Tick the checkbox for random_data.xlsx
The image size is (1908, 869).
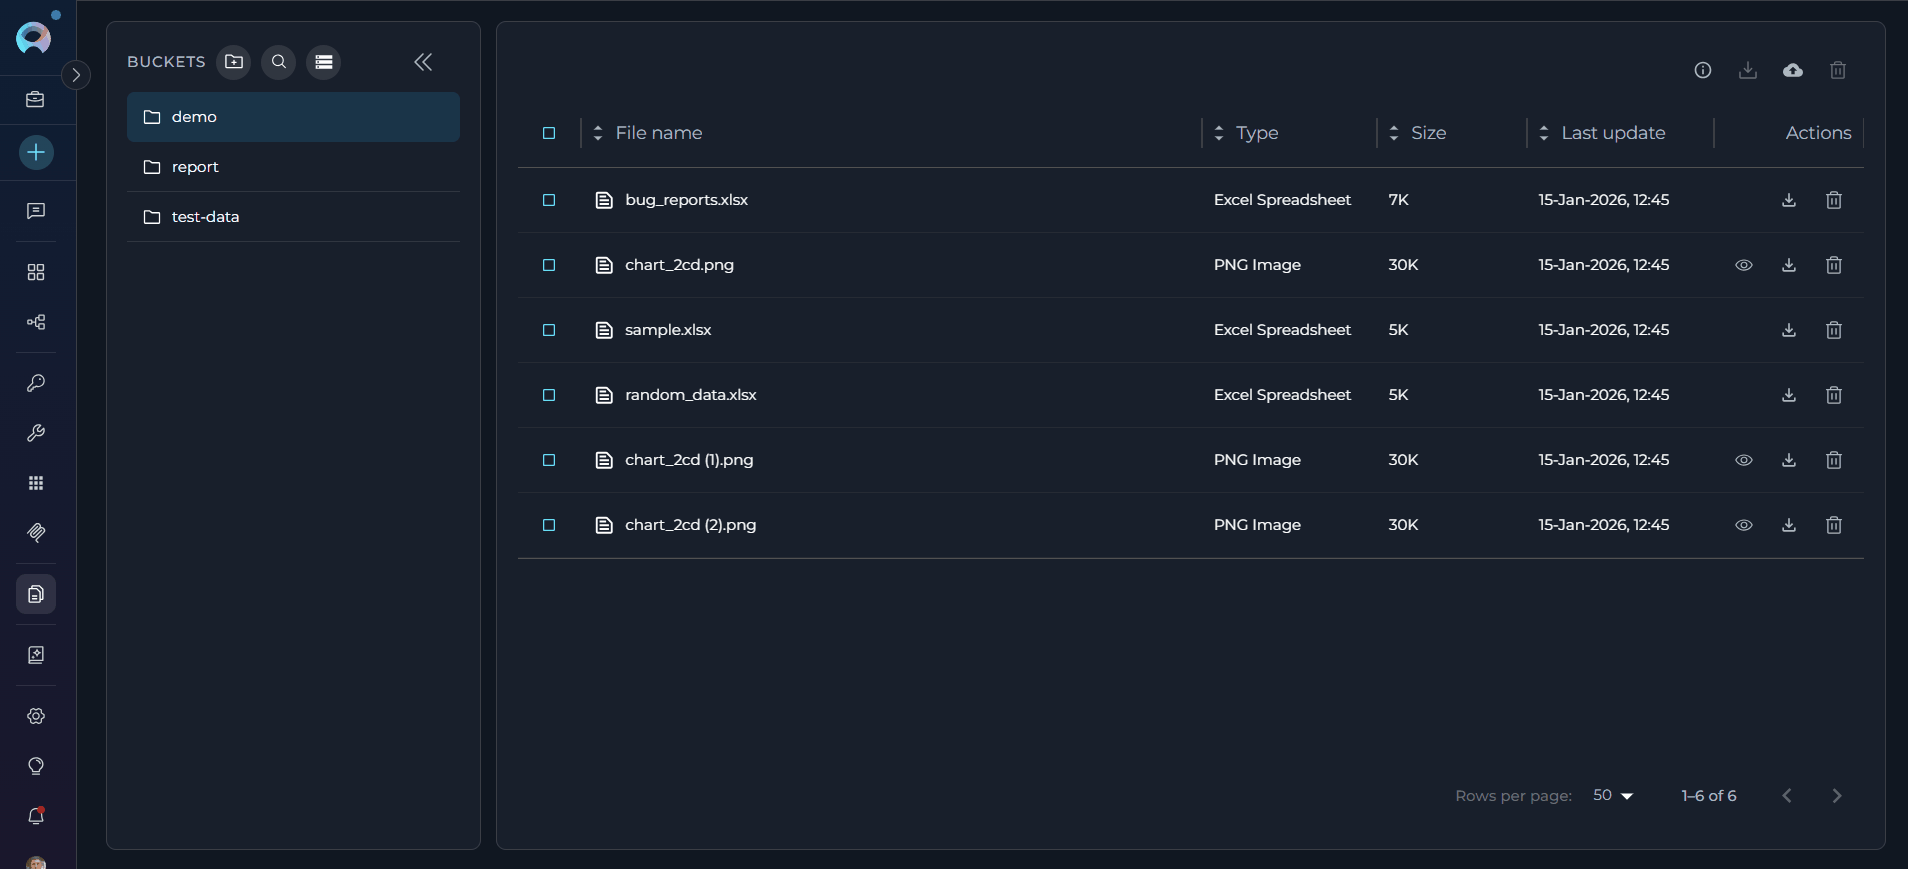[549, 395]
